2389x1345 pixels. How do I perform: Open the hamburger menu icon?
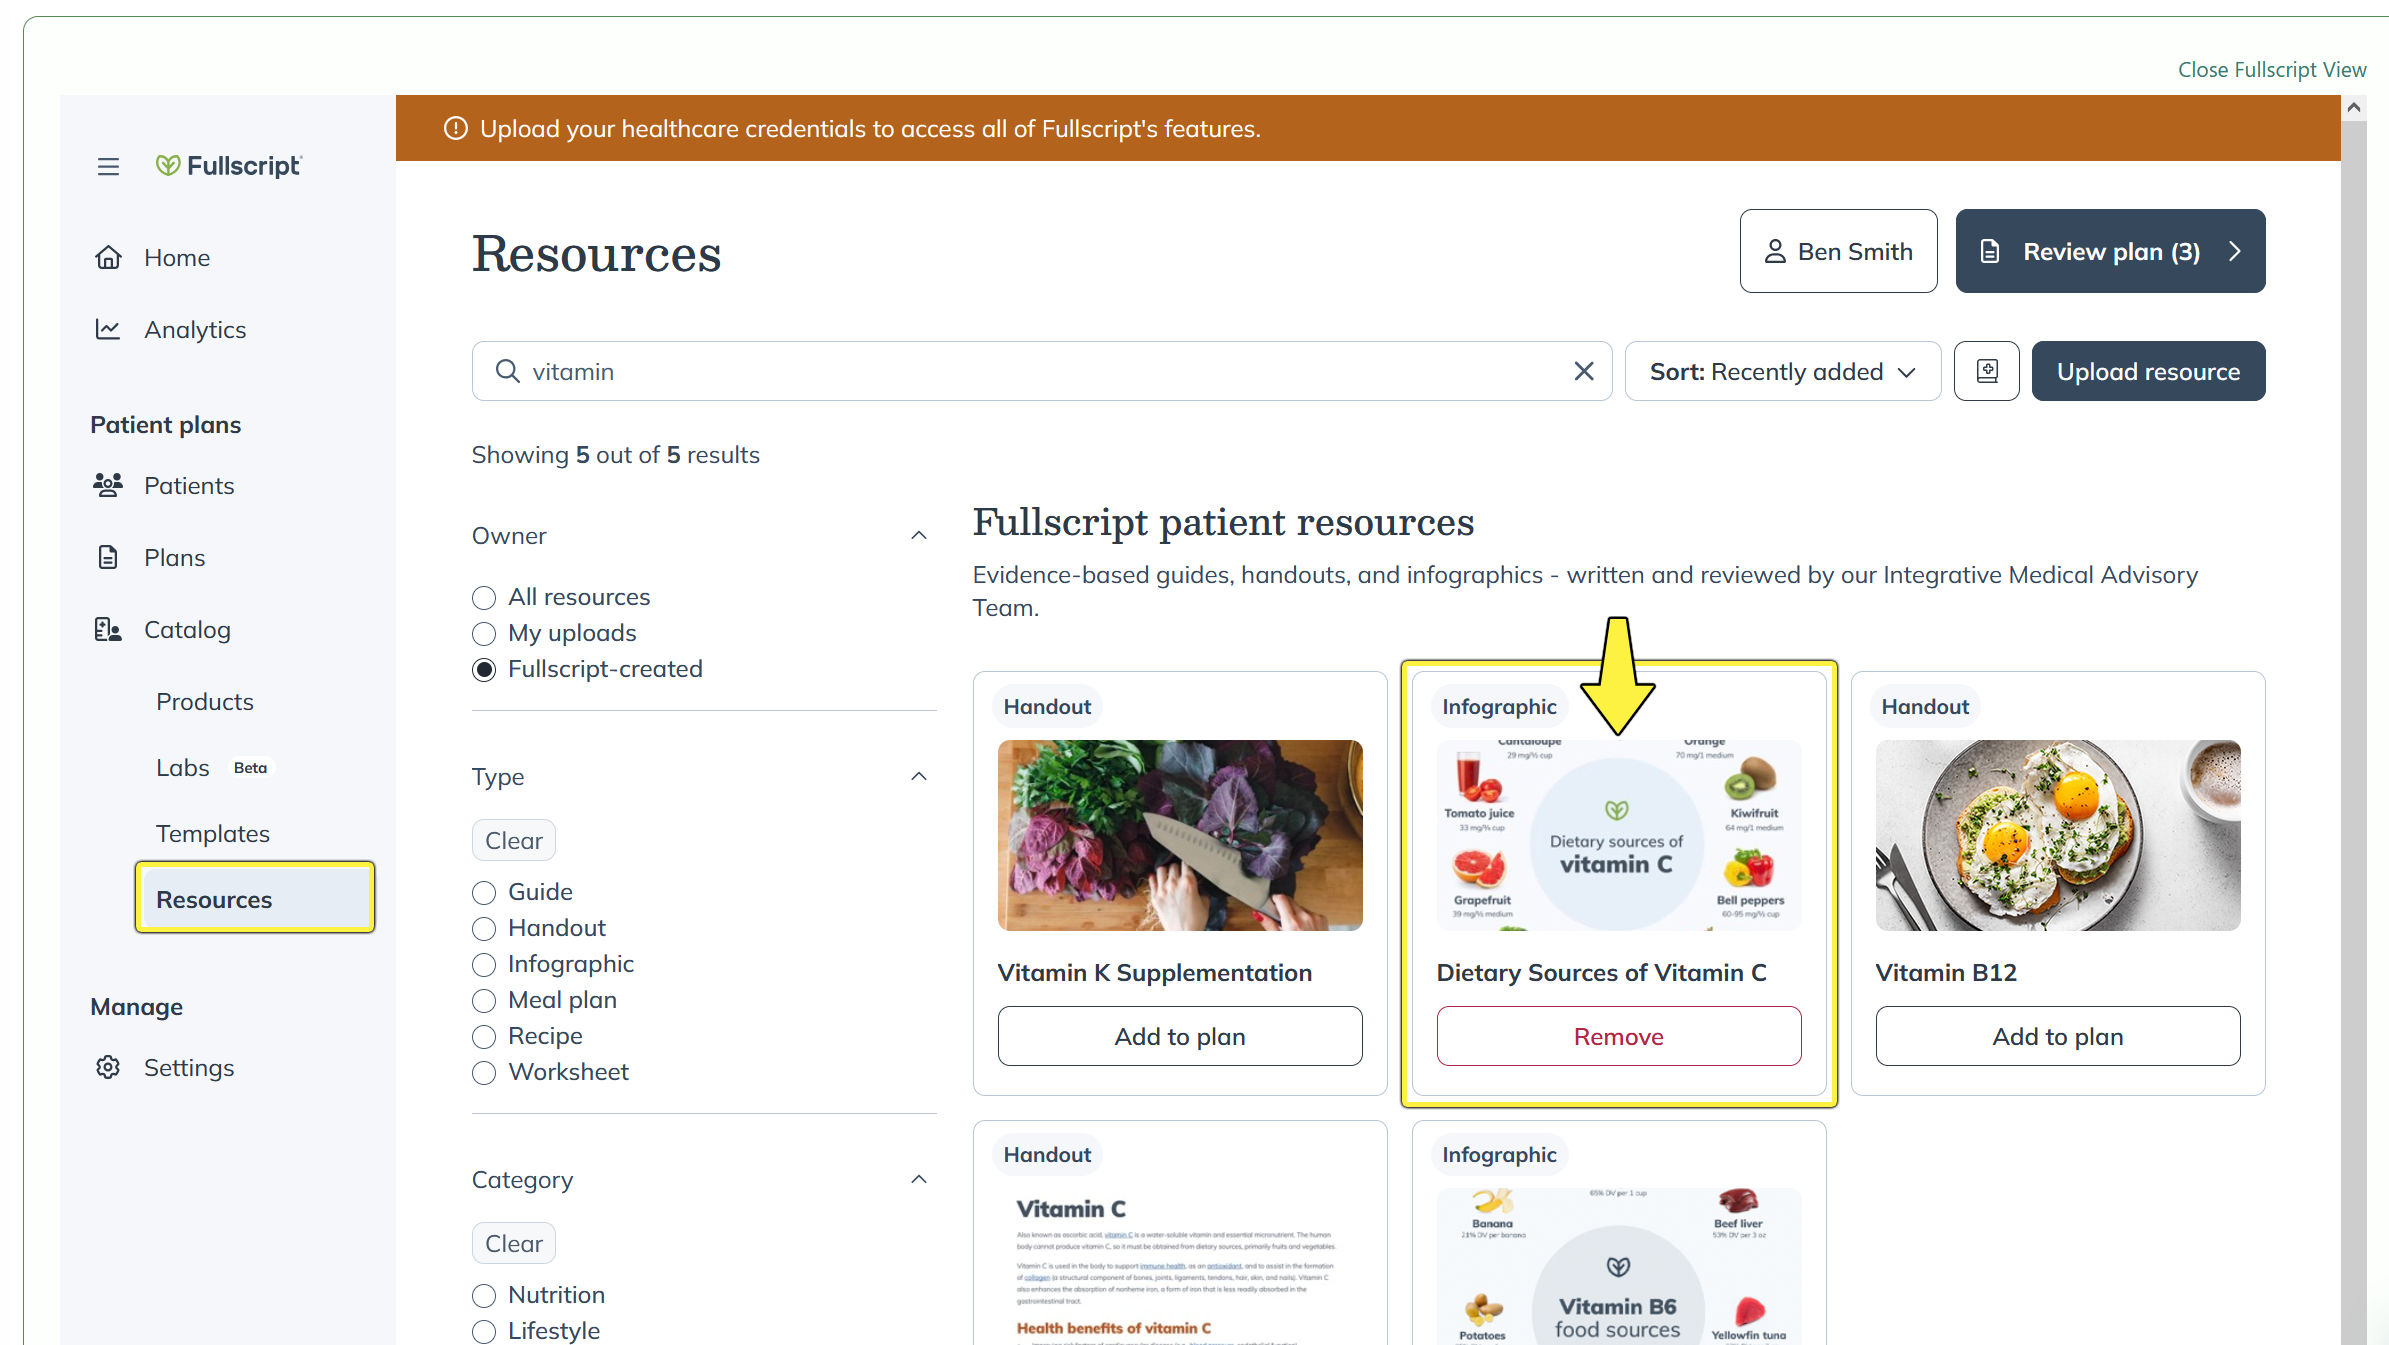pyautogui.click(x=108, y=166)
